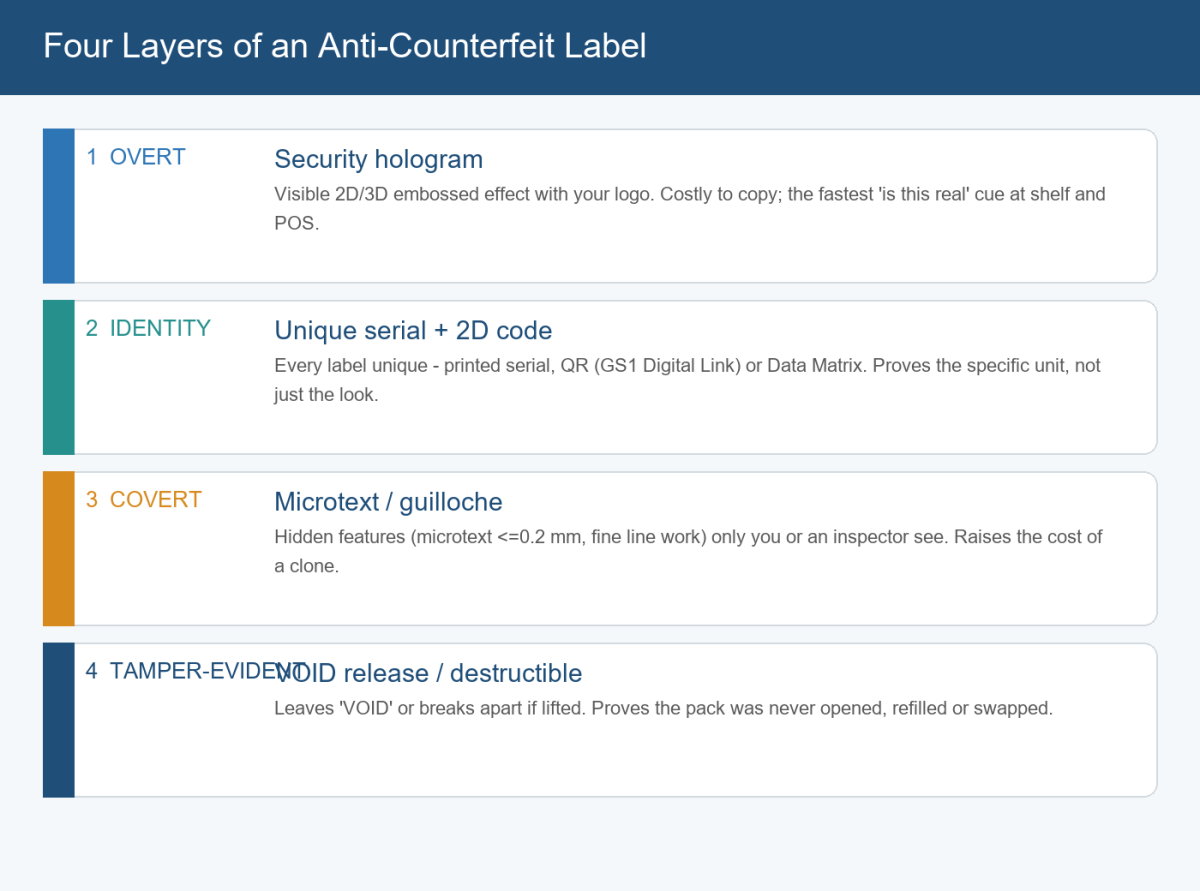
Task: Select the "Unique serial + 2D code" heading
Action: (x=413, y=330)
